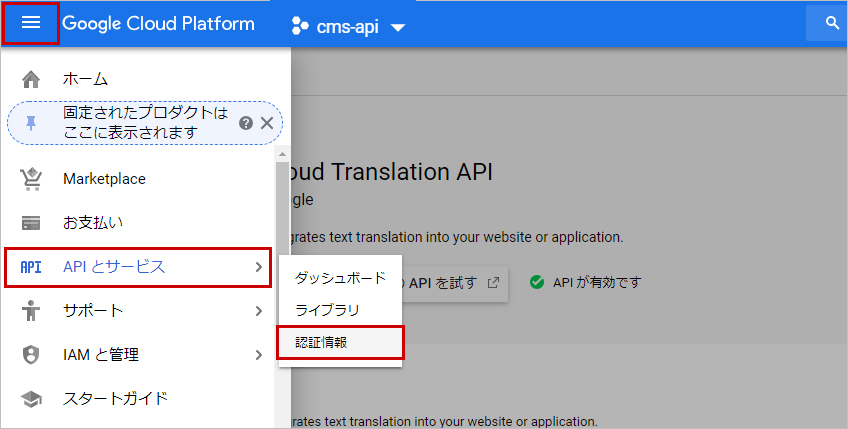The image size is (848, 429).
Task: Click the Google Cloud Platform logo text
Action: point(158,24)
